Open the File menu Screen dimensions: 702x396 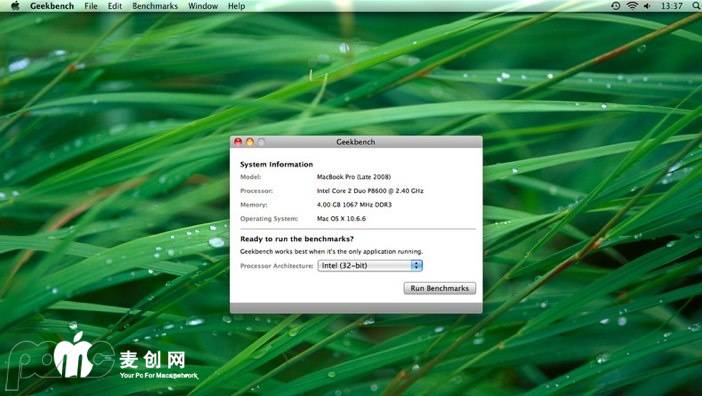click(91, 6)
